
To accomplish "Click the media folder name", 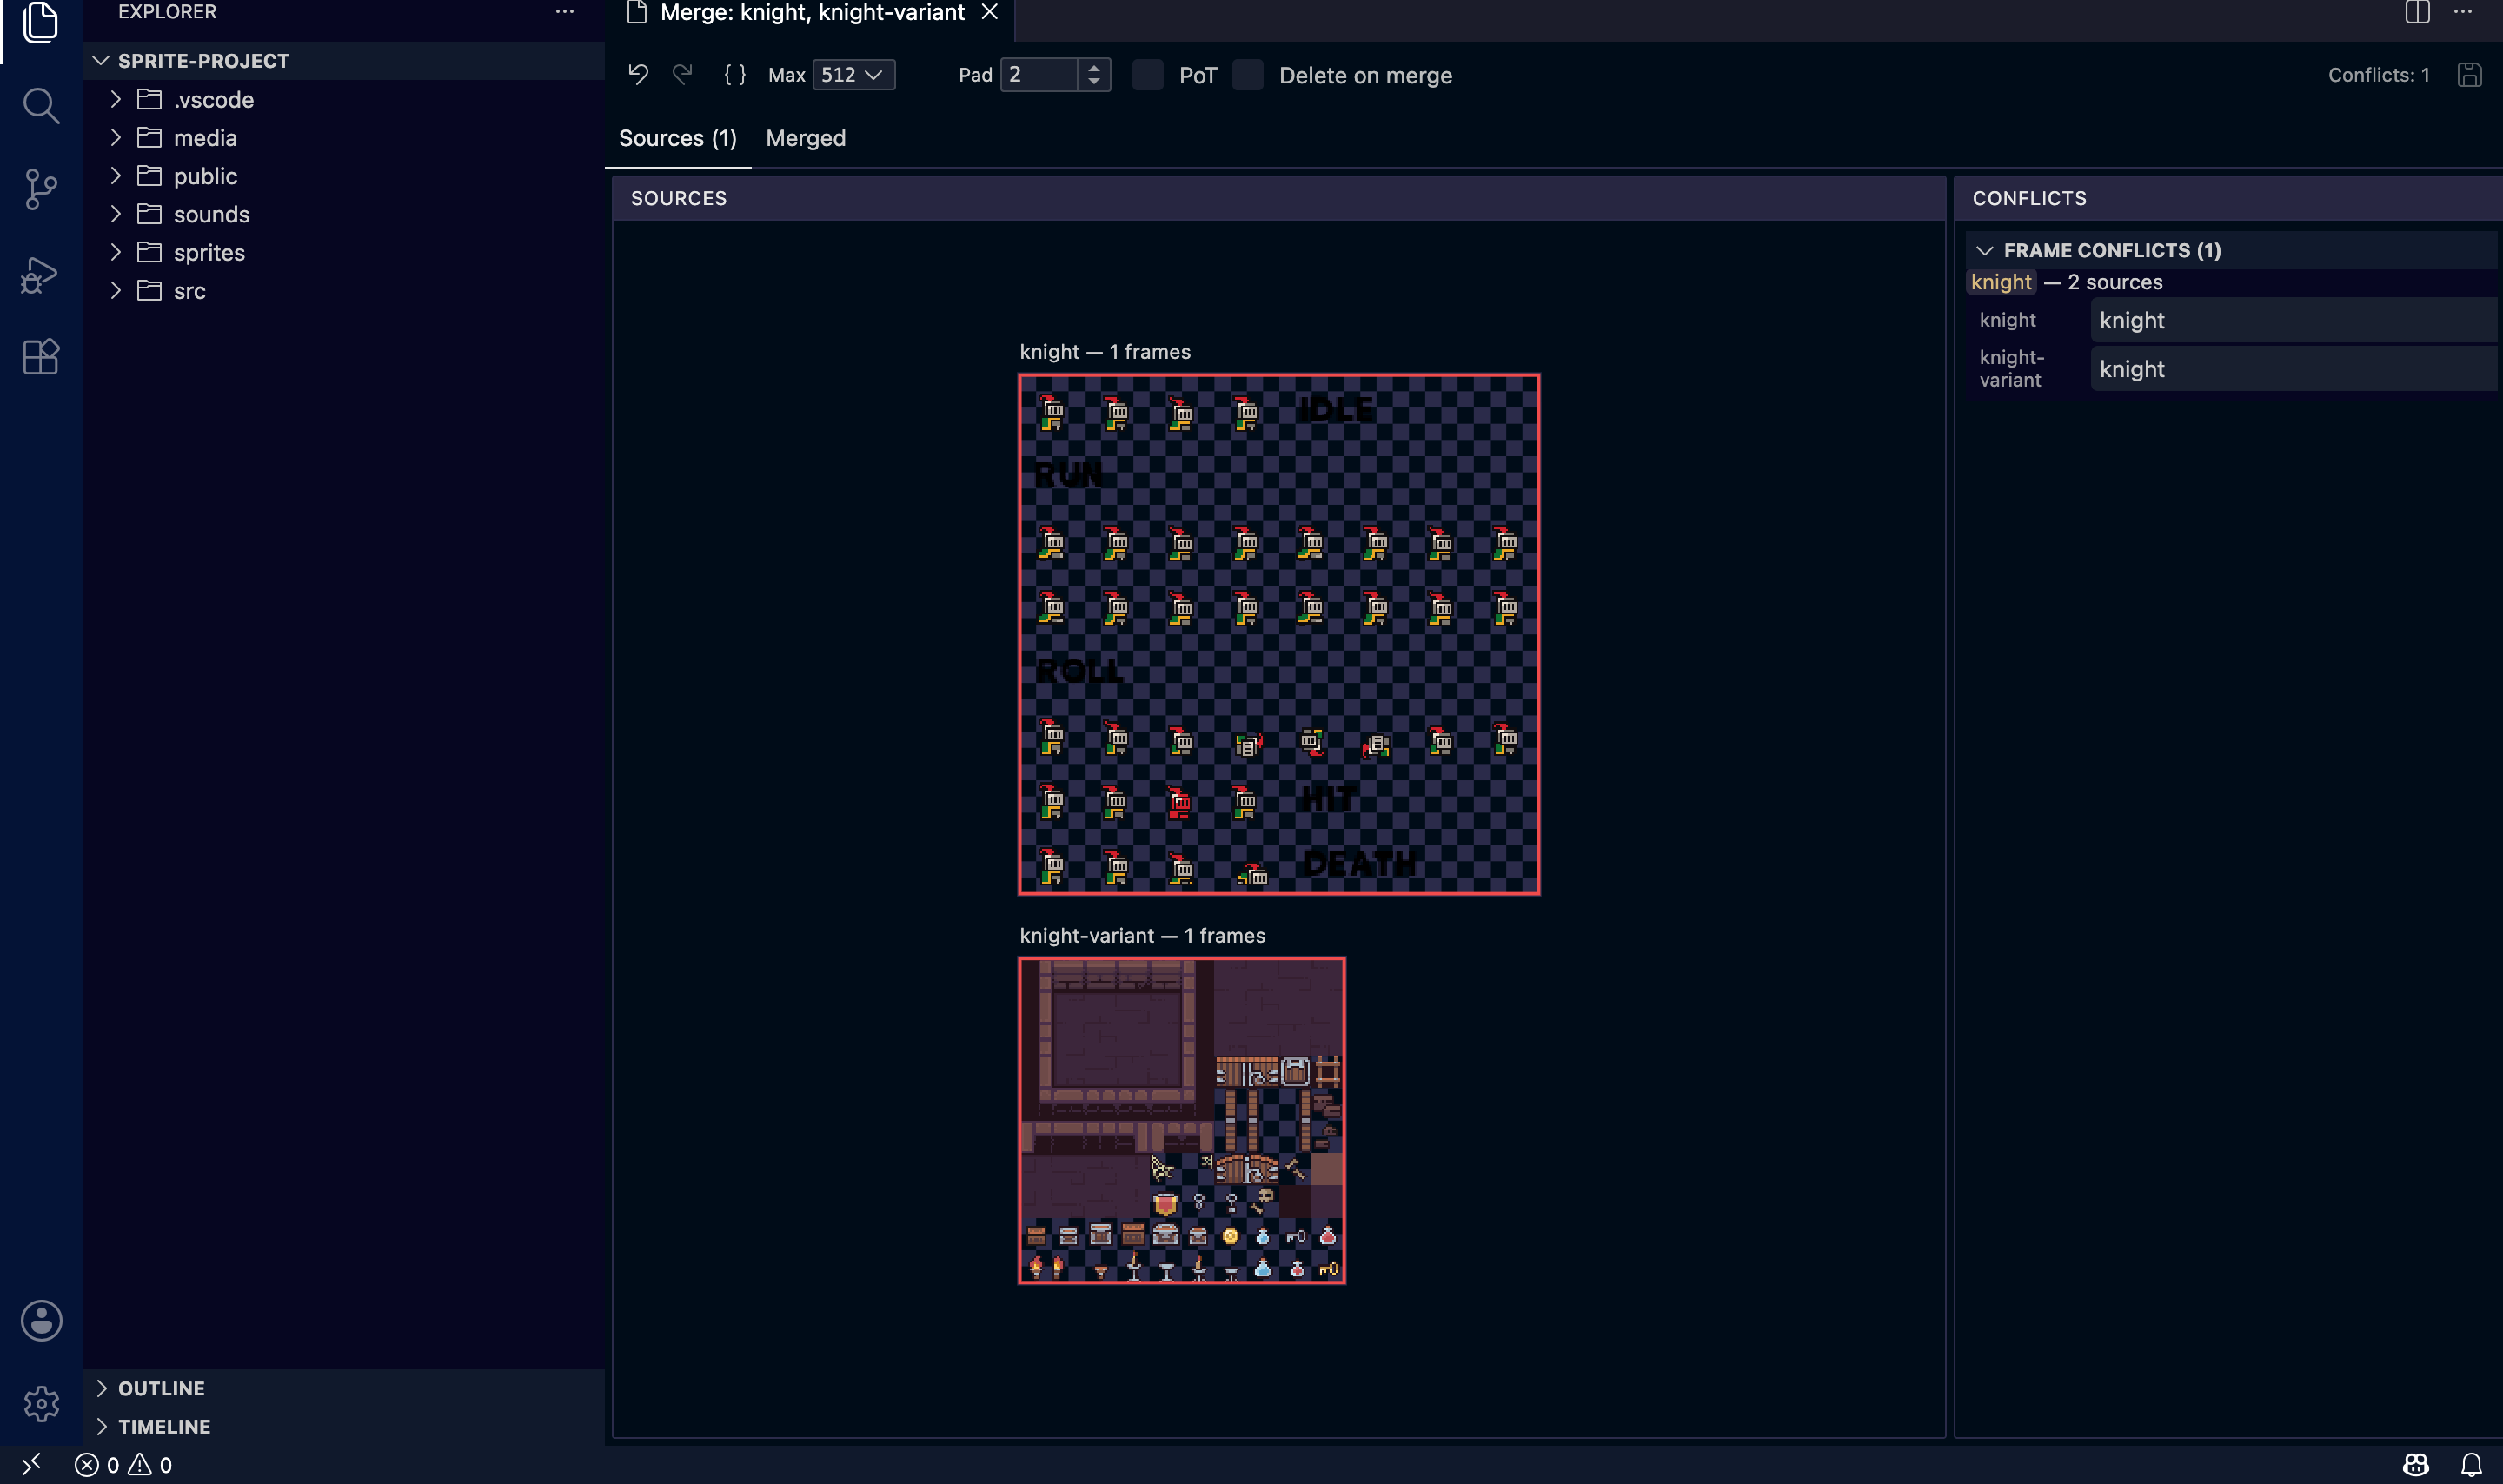I will 205,138.
